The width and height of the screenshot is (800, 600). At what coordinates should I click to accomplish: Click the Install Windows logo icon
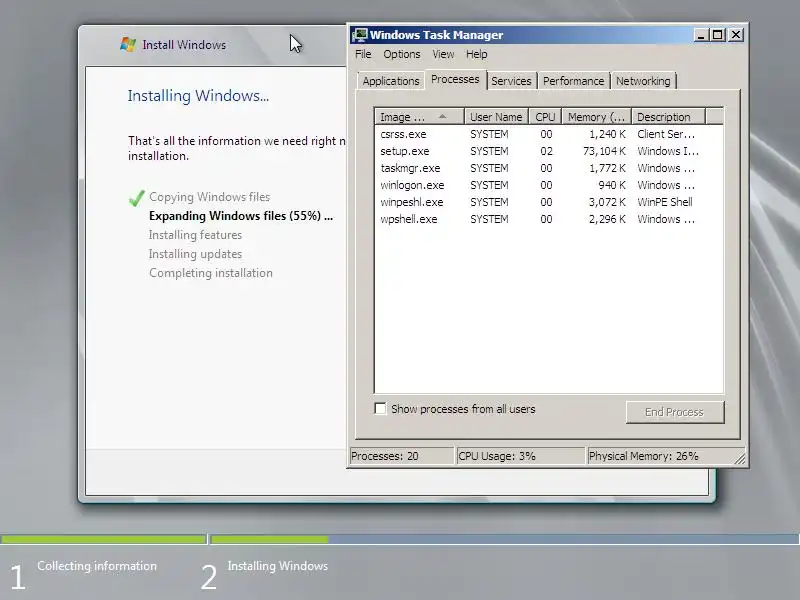128,45
